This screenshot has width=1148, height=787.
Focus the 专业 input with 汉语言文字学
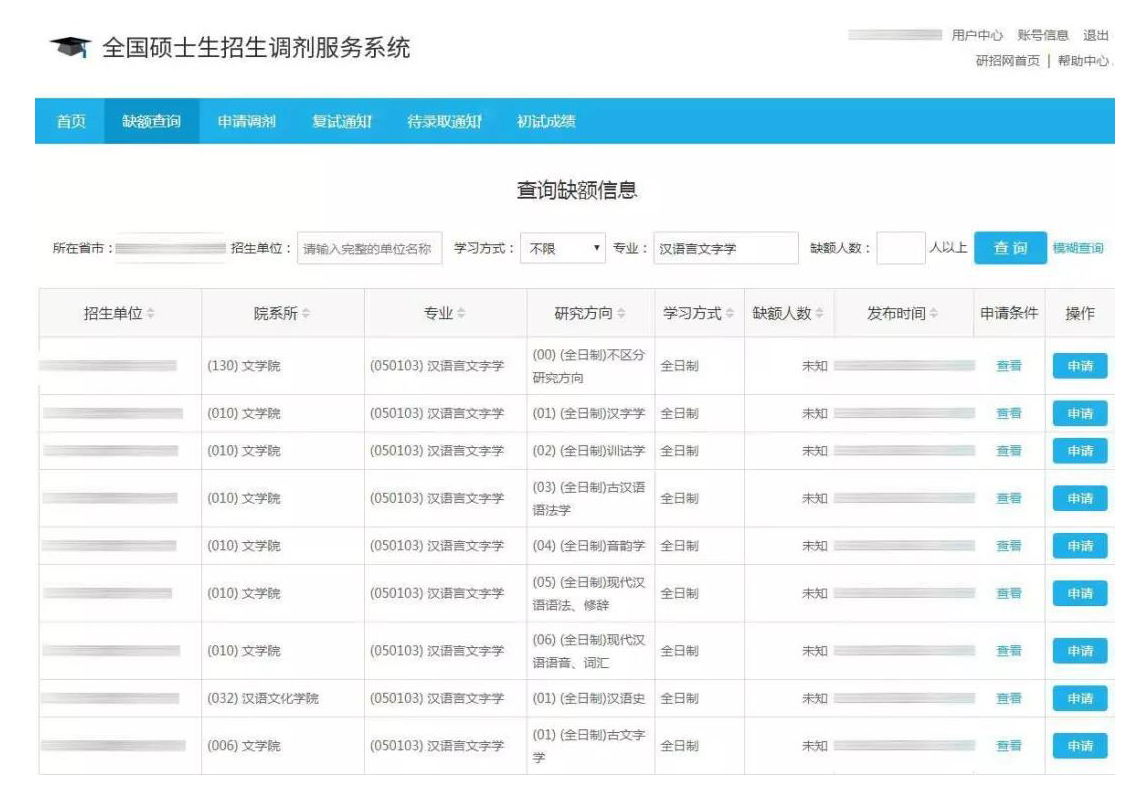tap(726, 249)
